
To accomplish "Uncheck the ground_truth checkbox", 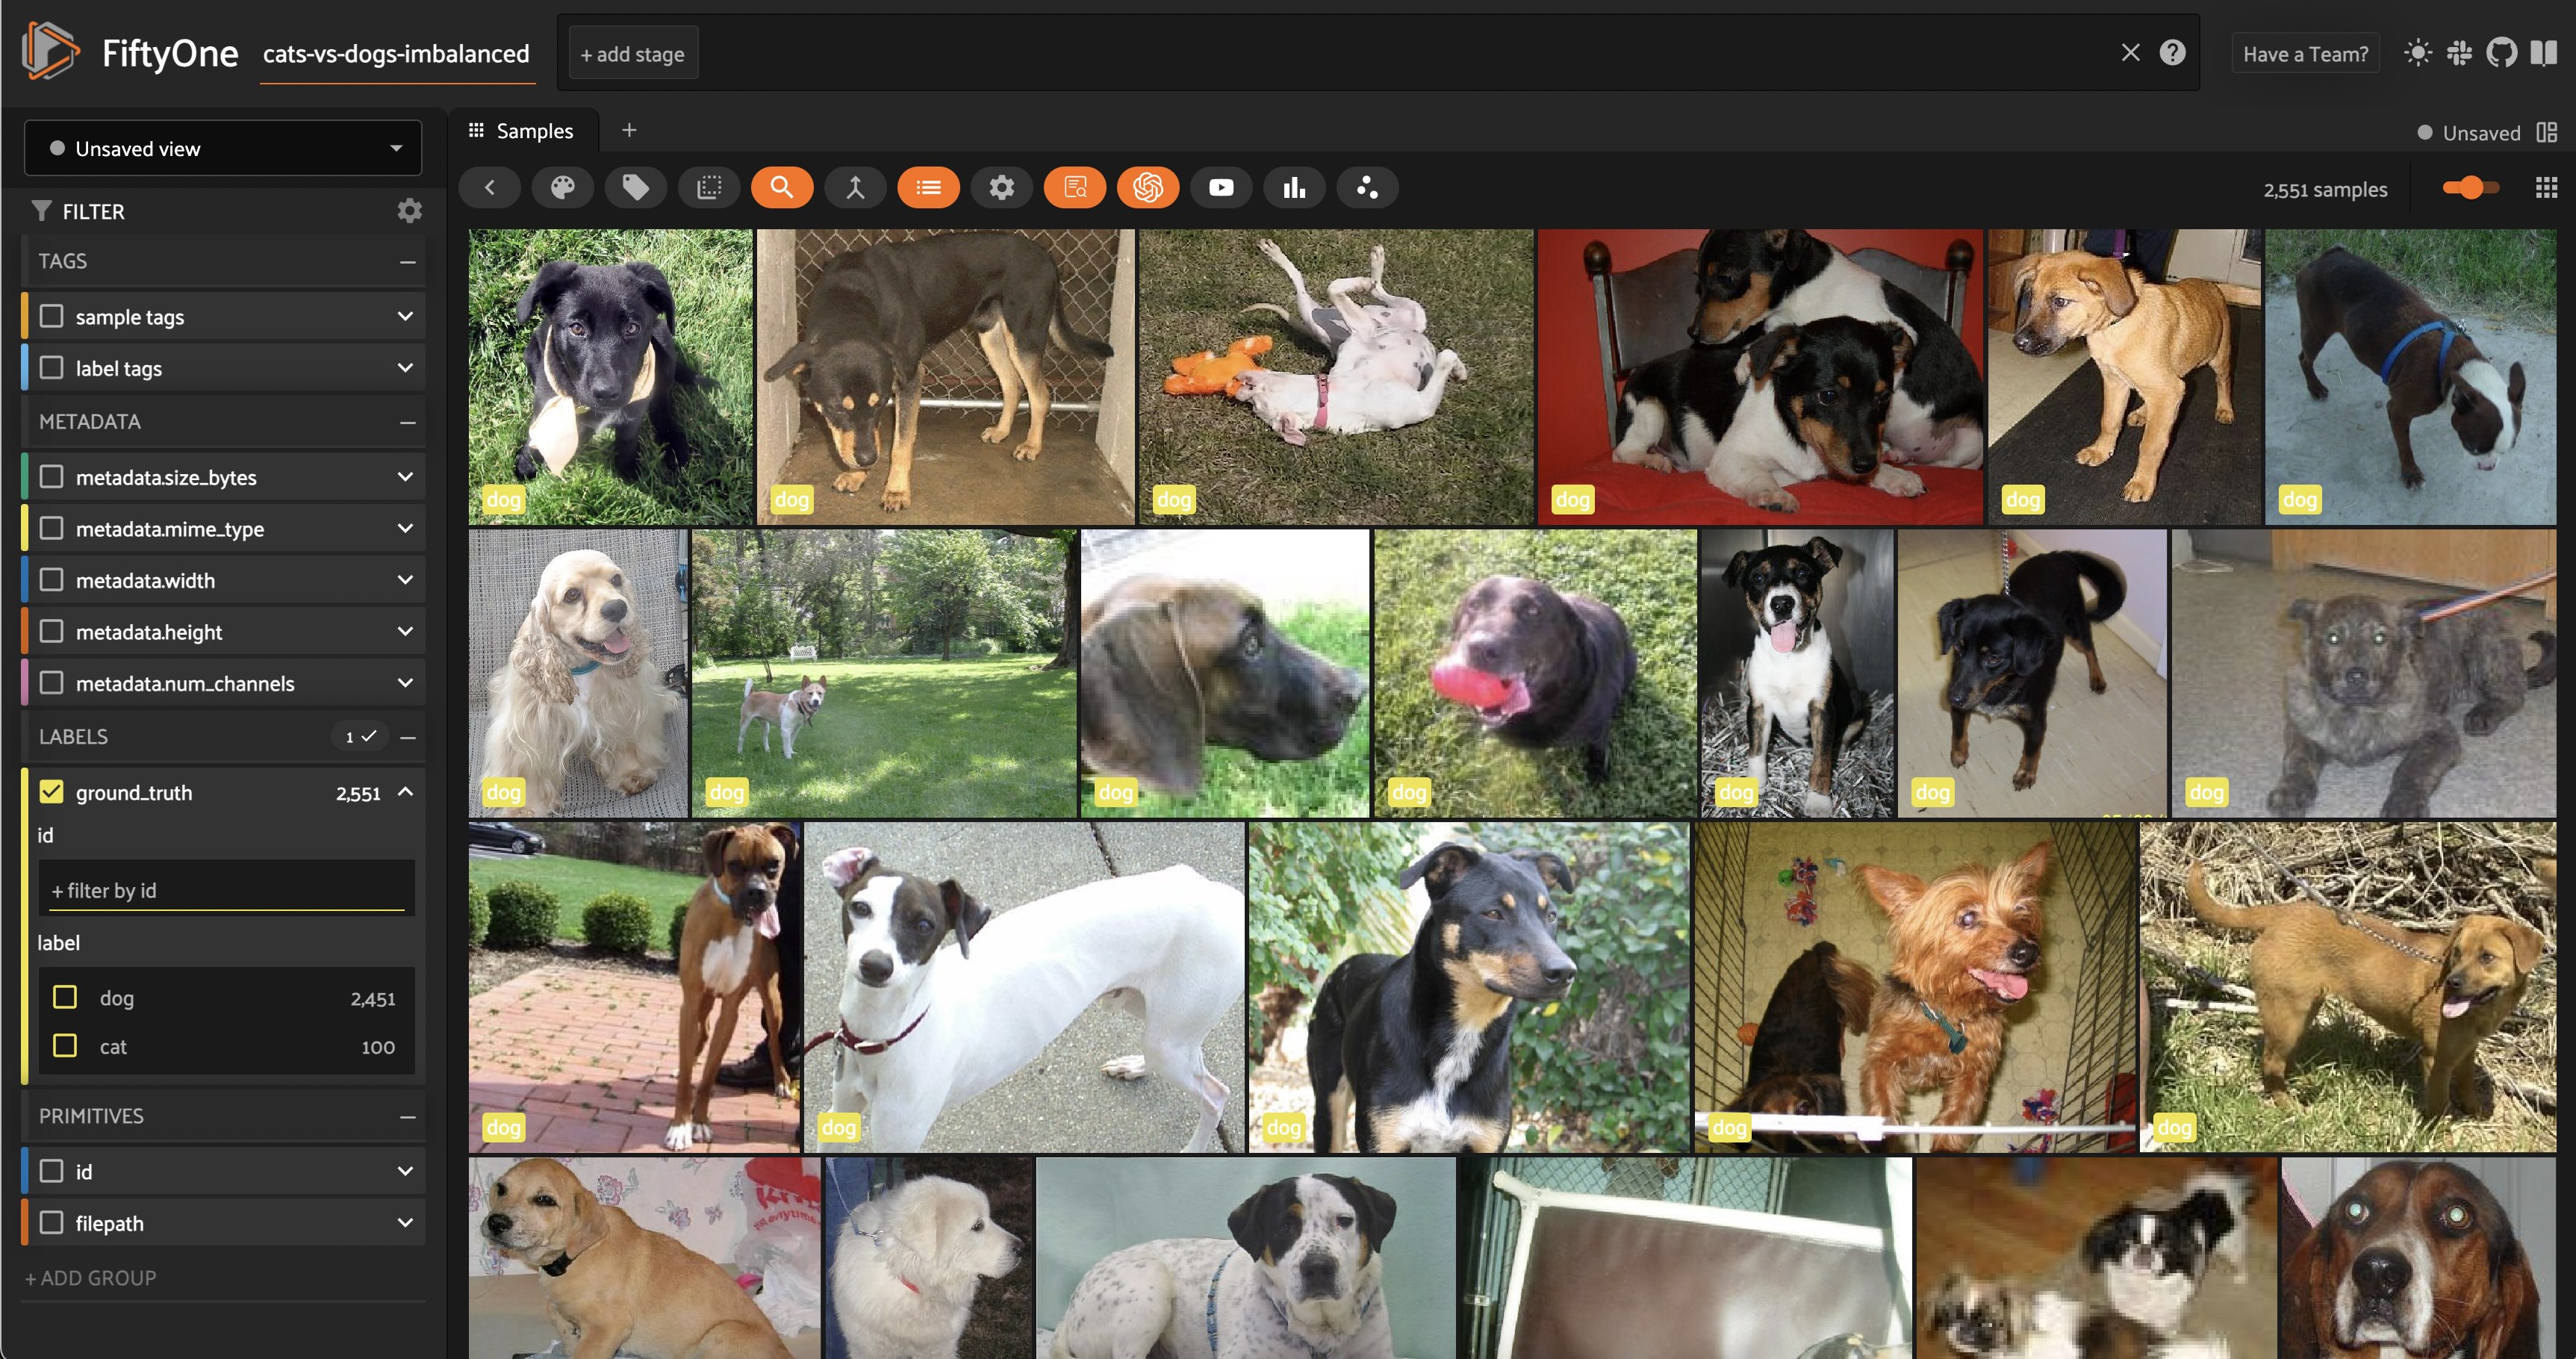I will 51,792.
